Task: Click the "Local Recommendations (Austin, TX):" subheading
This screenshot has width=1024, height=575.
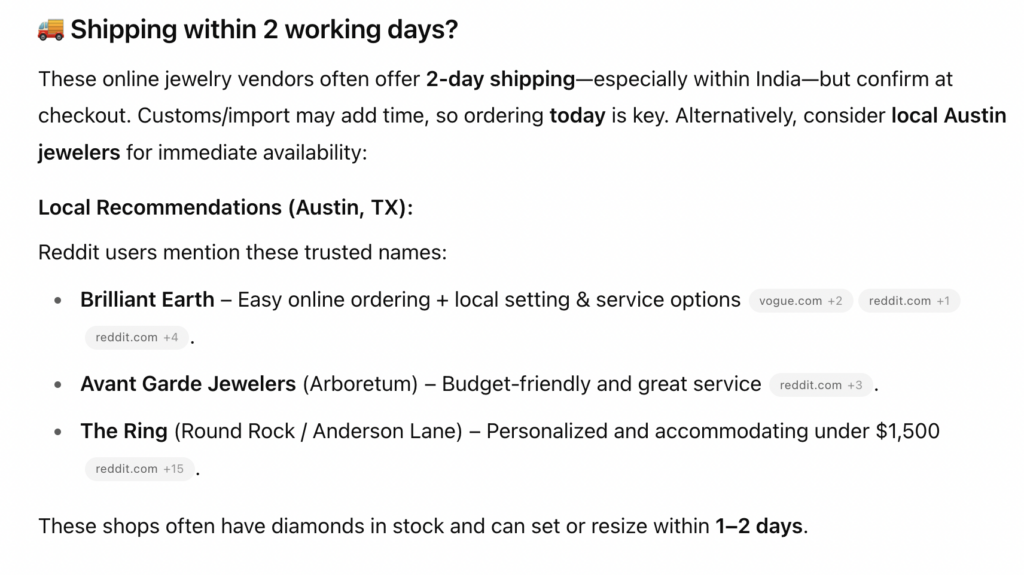Action: click(x=225, y=207)
